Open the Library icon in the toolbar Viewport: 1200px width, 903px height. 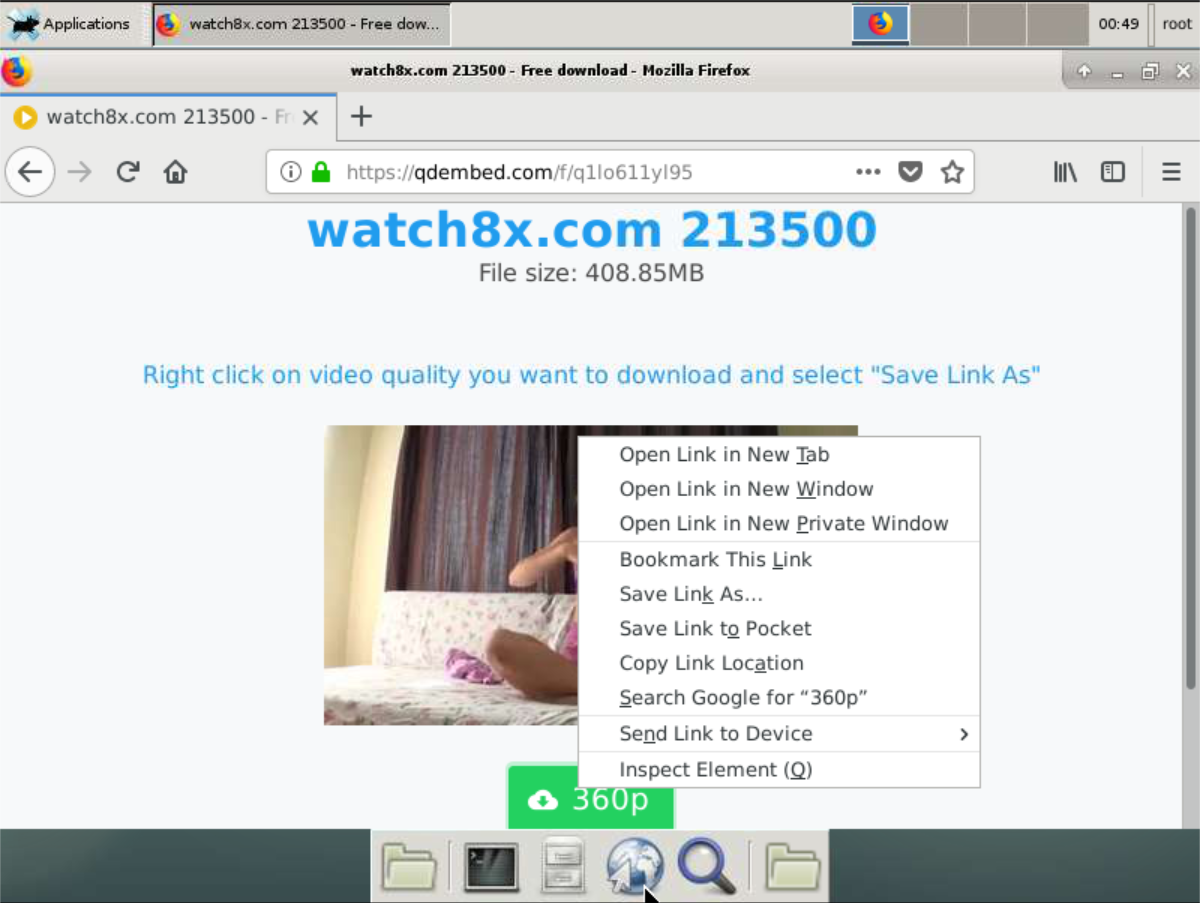point(1065,173)
